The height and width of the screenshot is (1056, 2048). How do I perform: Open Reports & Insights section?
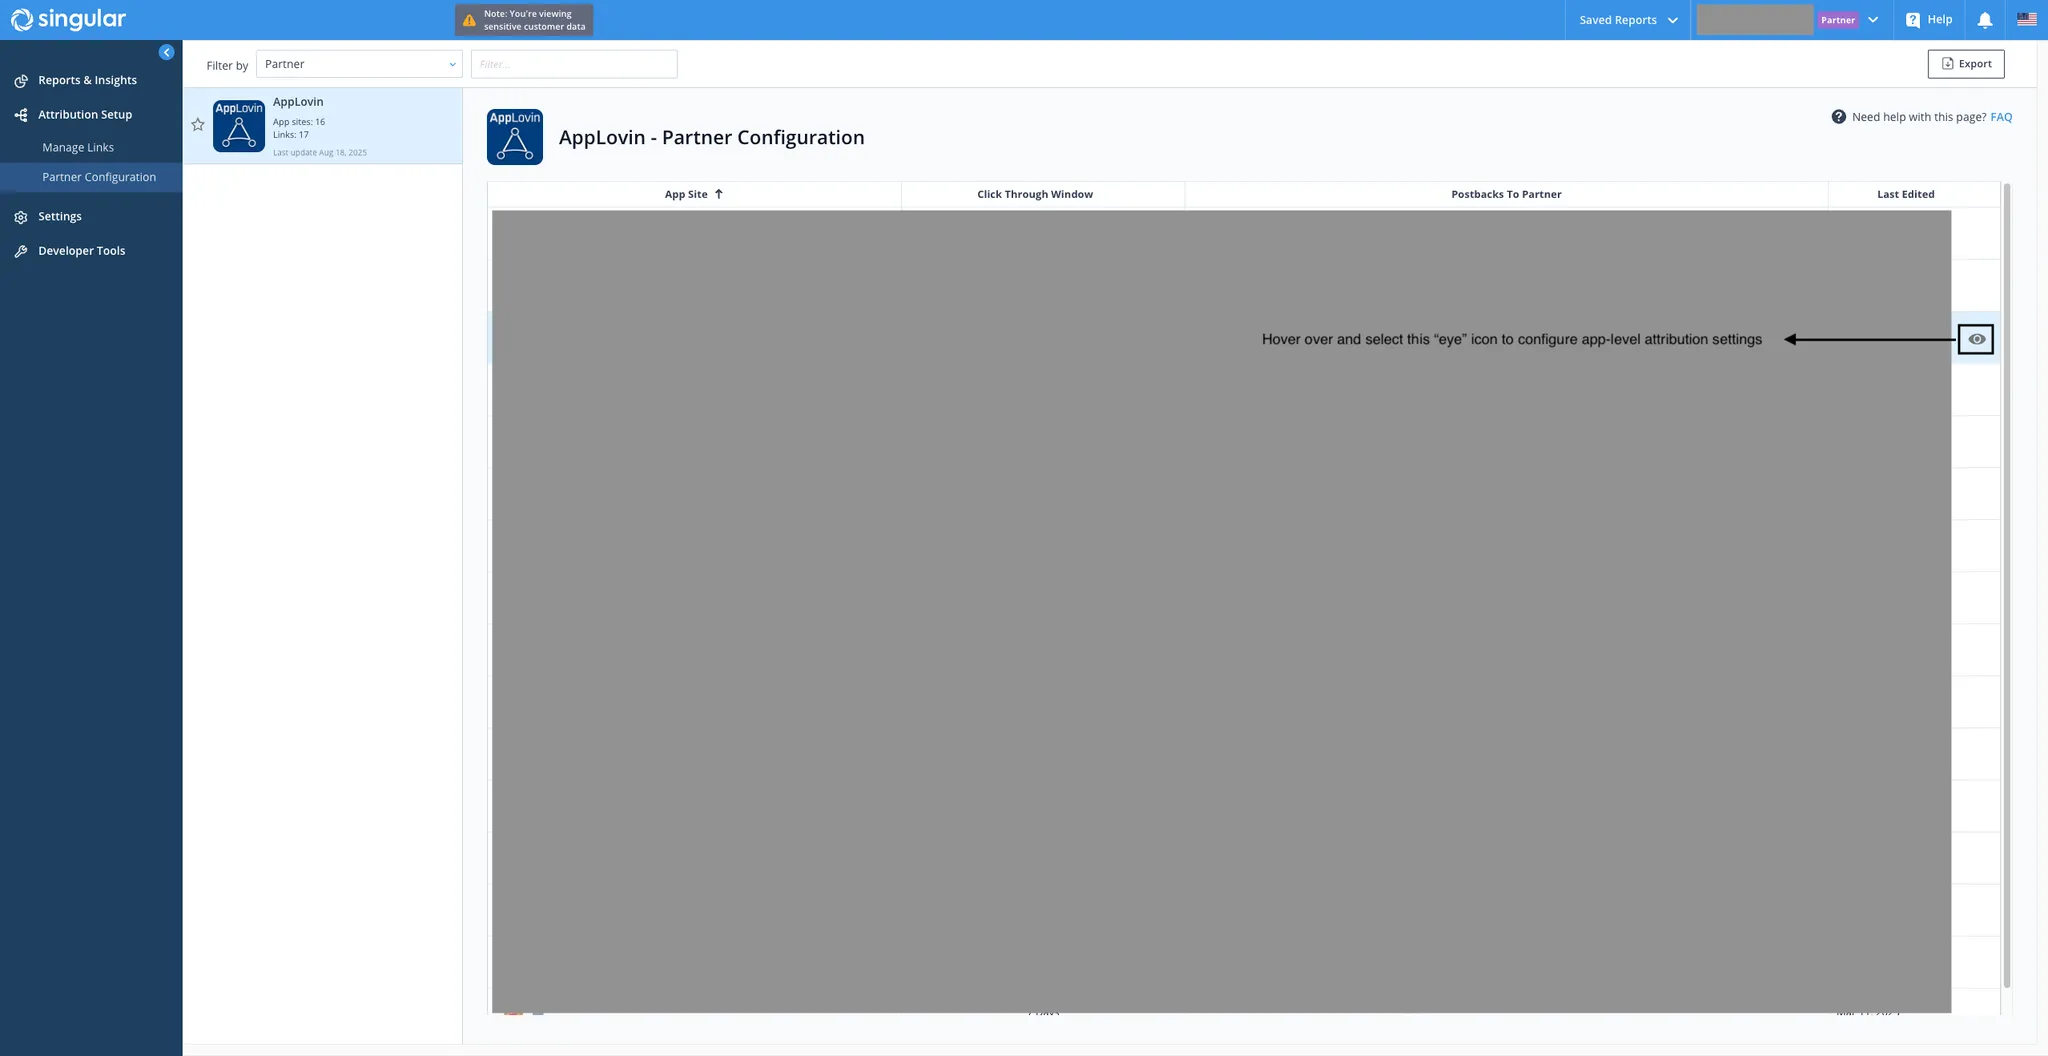click(x=87, y=80)
